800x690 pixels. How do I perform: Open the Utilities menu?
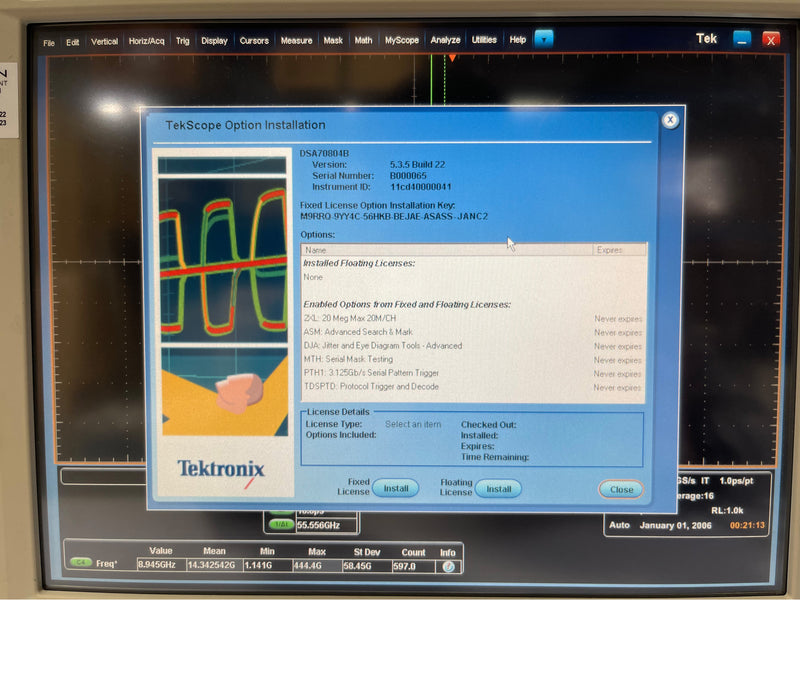coord(482,40)
